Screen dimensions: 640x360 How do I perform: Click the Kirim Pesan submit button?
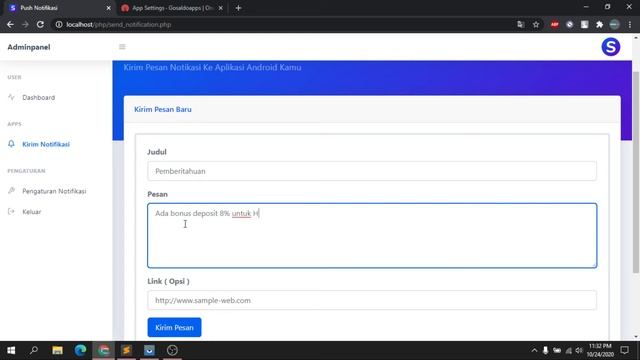[x=174, y=327]
